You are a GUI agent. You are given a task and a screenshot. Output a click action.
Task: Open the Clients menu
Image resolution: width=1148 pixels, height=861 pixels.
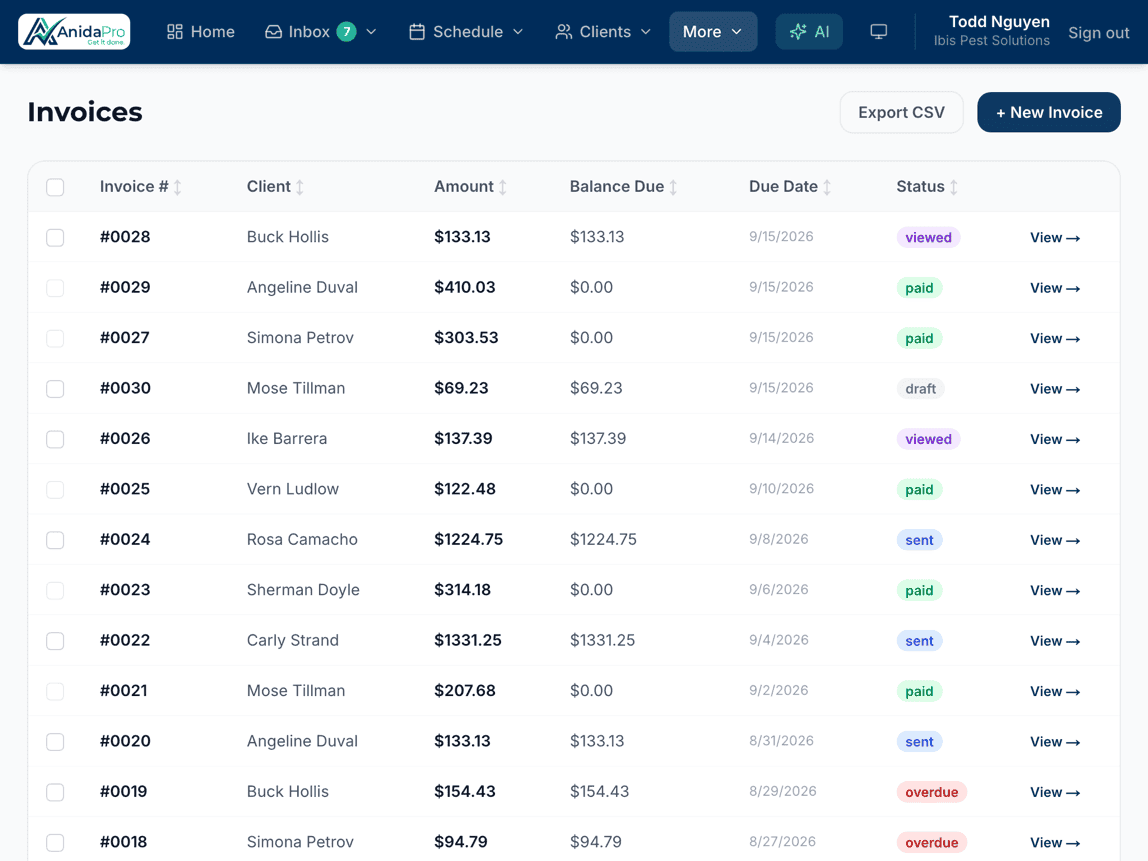[x=603, y=31]
